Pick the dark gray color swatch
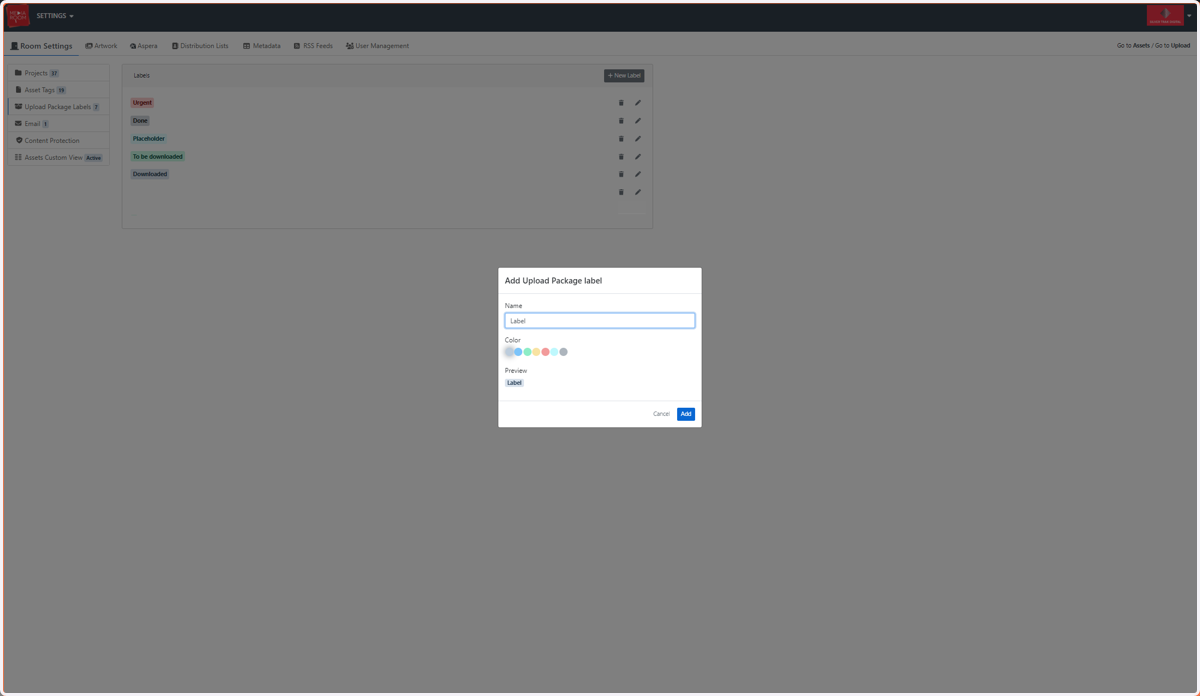1200x696 pixels. [x=563, y=352]
